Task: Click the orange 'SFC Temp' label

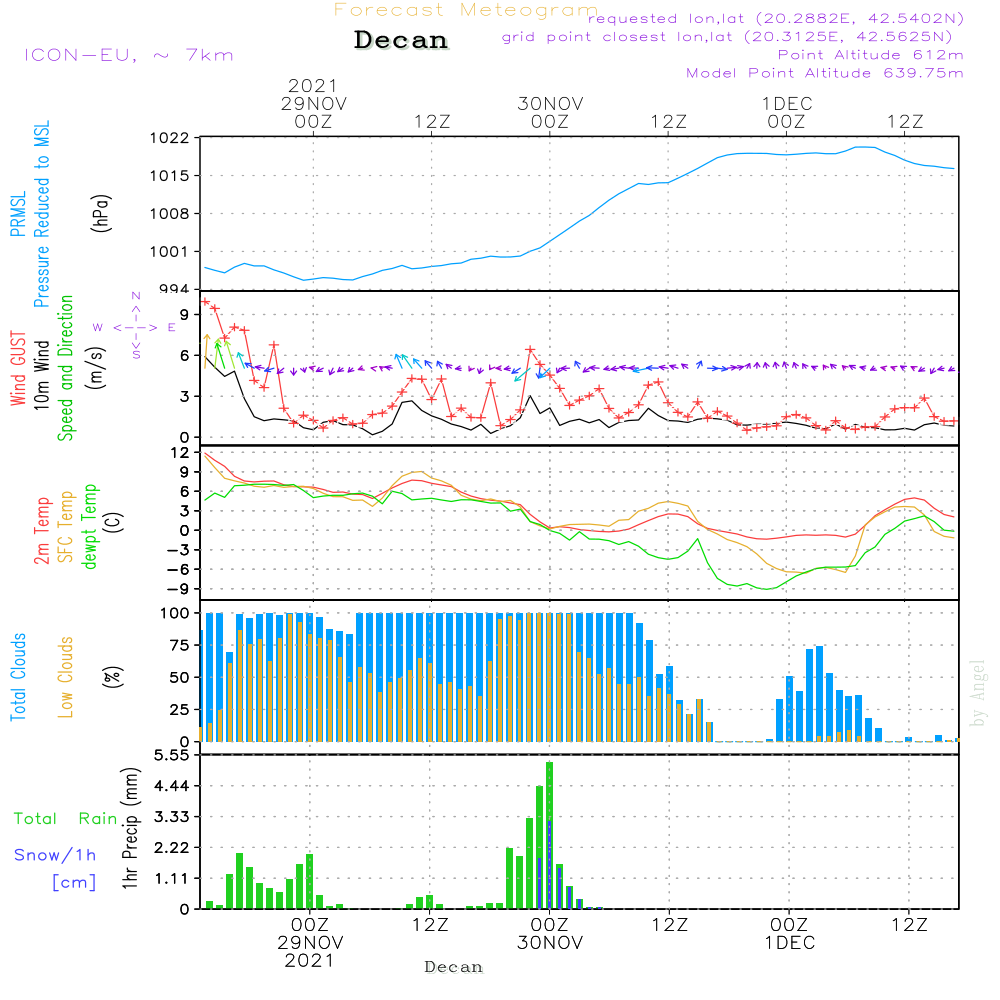Action: point(66,527)
